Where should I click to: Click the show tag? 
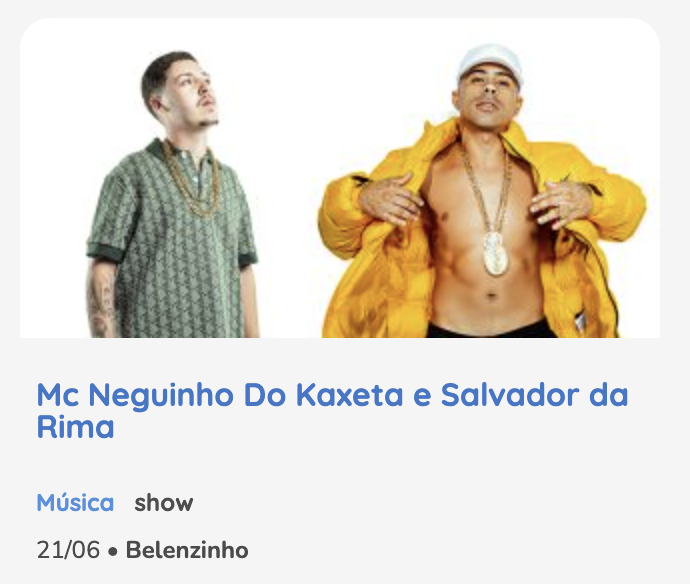(x=164, y=503)
